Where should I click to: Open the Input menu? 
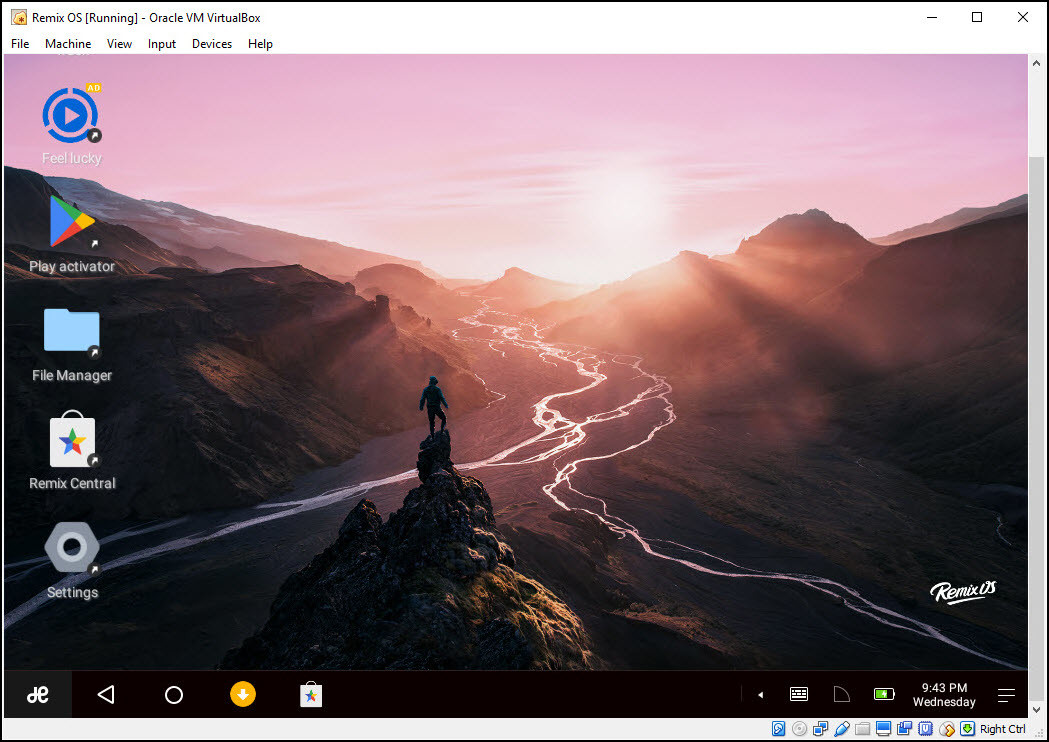pos(161,43)
